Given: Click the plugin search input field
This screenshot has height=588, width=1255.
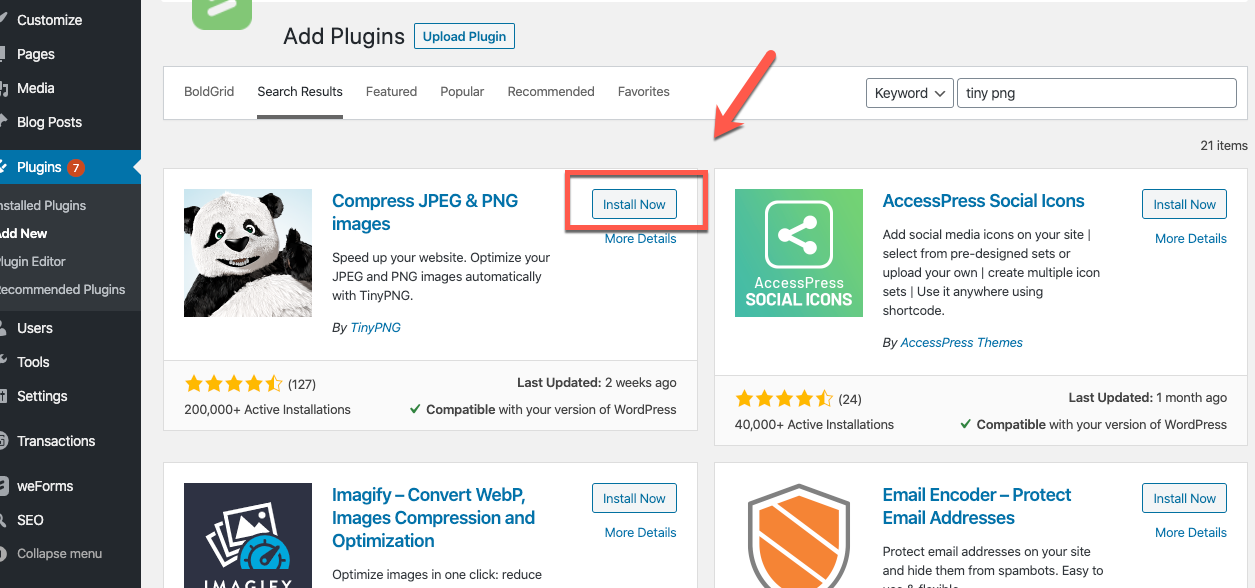Looking at the screenshot, I should coord(1096,93).
